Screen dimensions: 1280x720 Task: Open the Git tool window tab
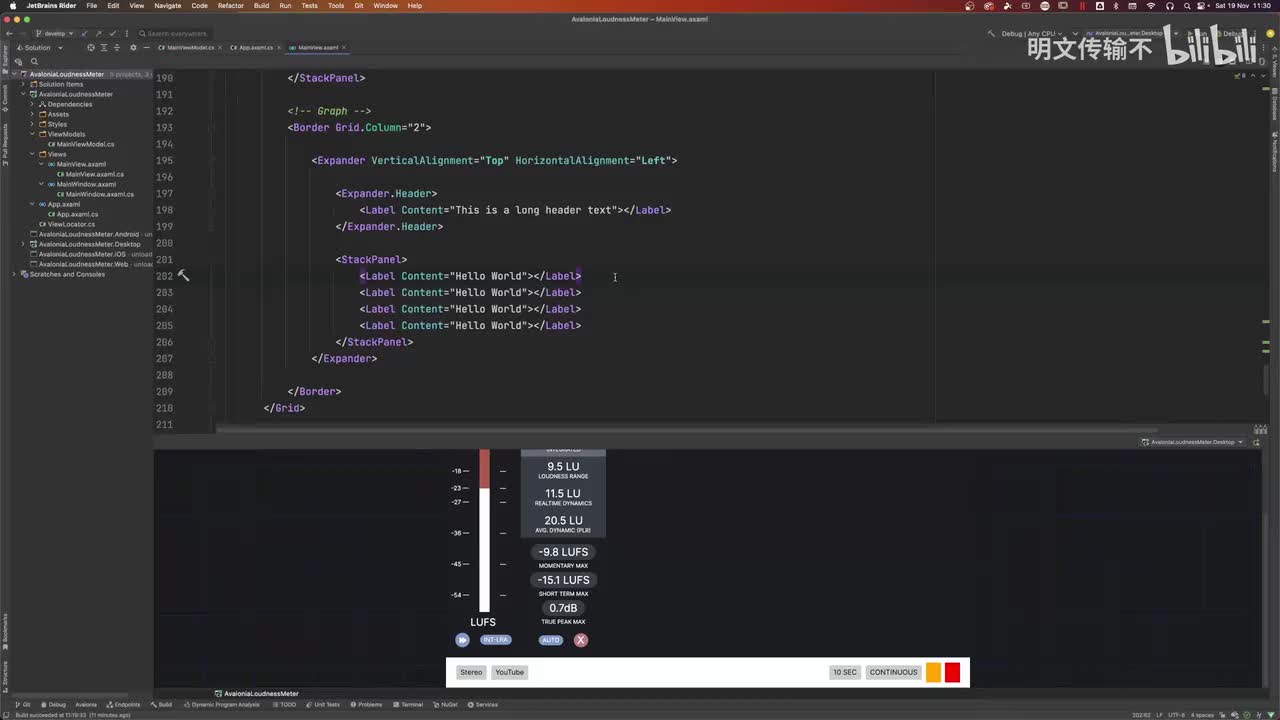coord(24,705)
